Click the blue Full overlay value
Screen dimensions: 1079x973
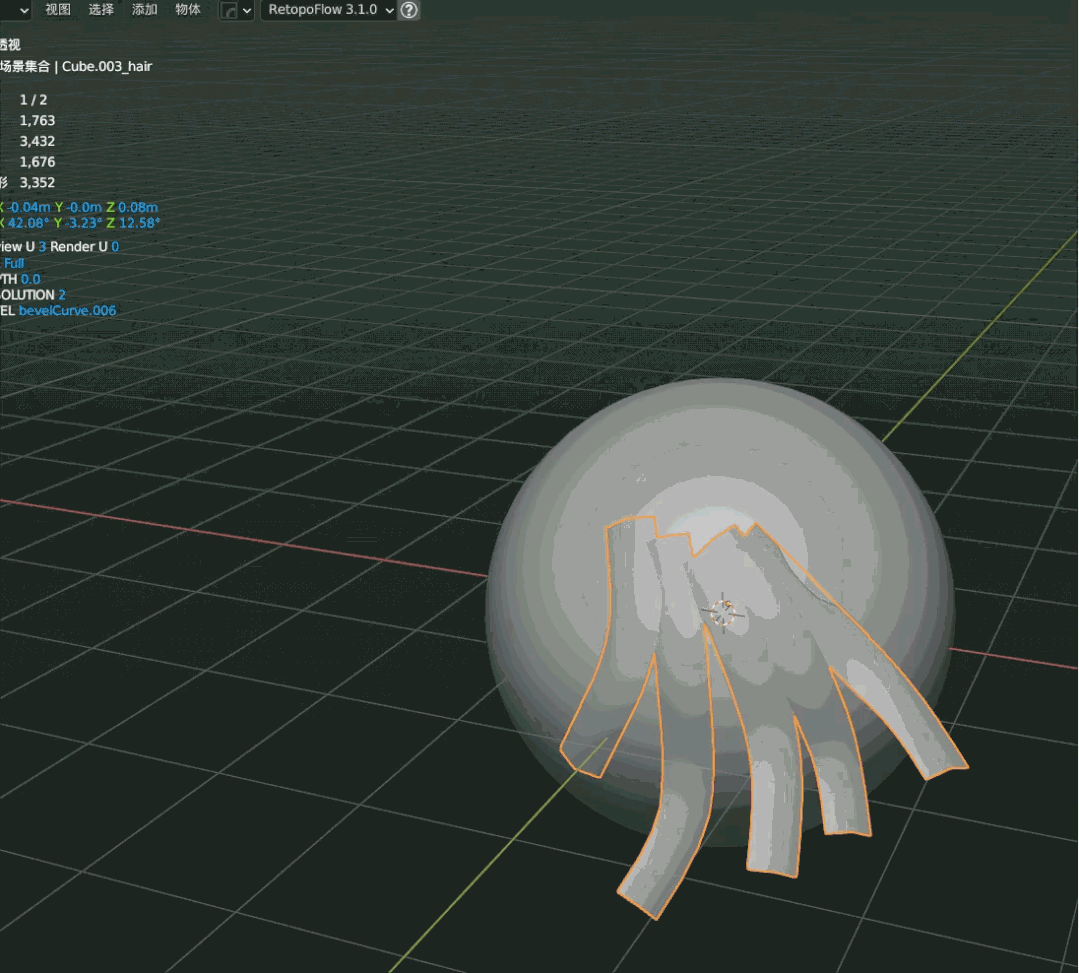(14, 263)
